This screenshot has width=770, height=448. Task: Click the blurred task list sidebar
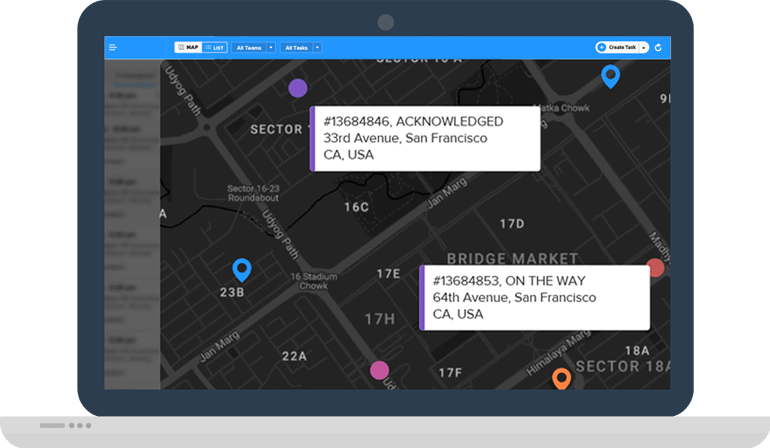point(132,220)
